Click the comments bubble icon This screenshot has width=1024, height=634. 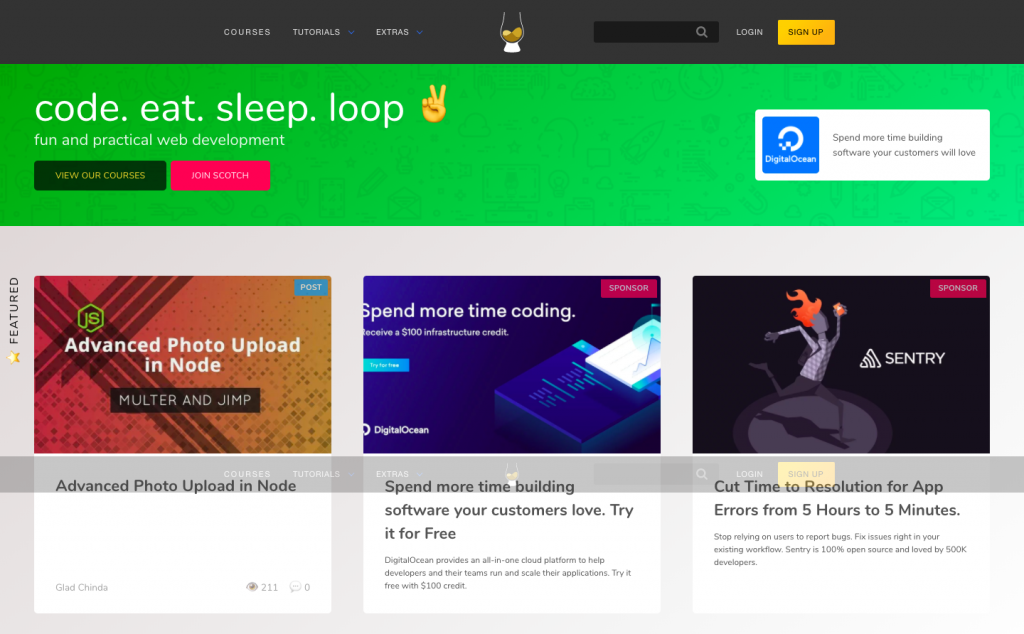[x=295, y=587]
